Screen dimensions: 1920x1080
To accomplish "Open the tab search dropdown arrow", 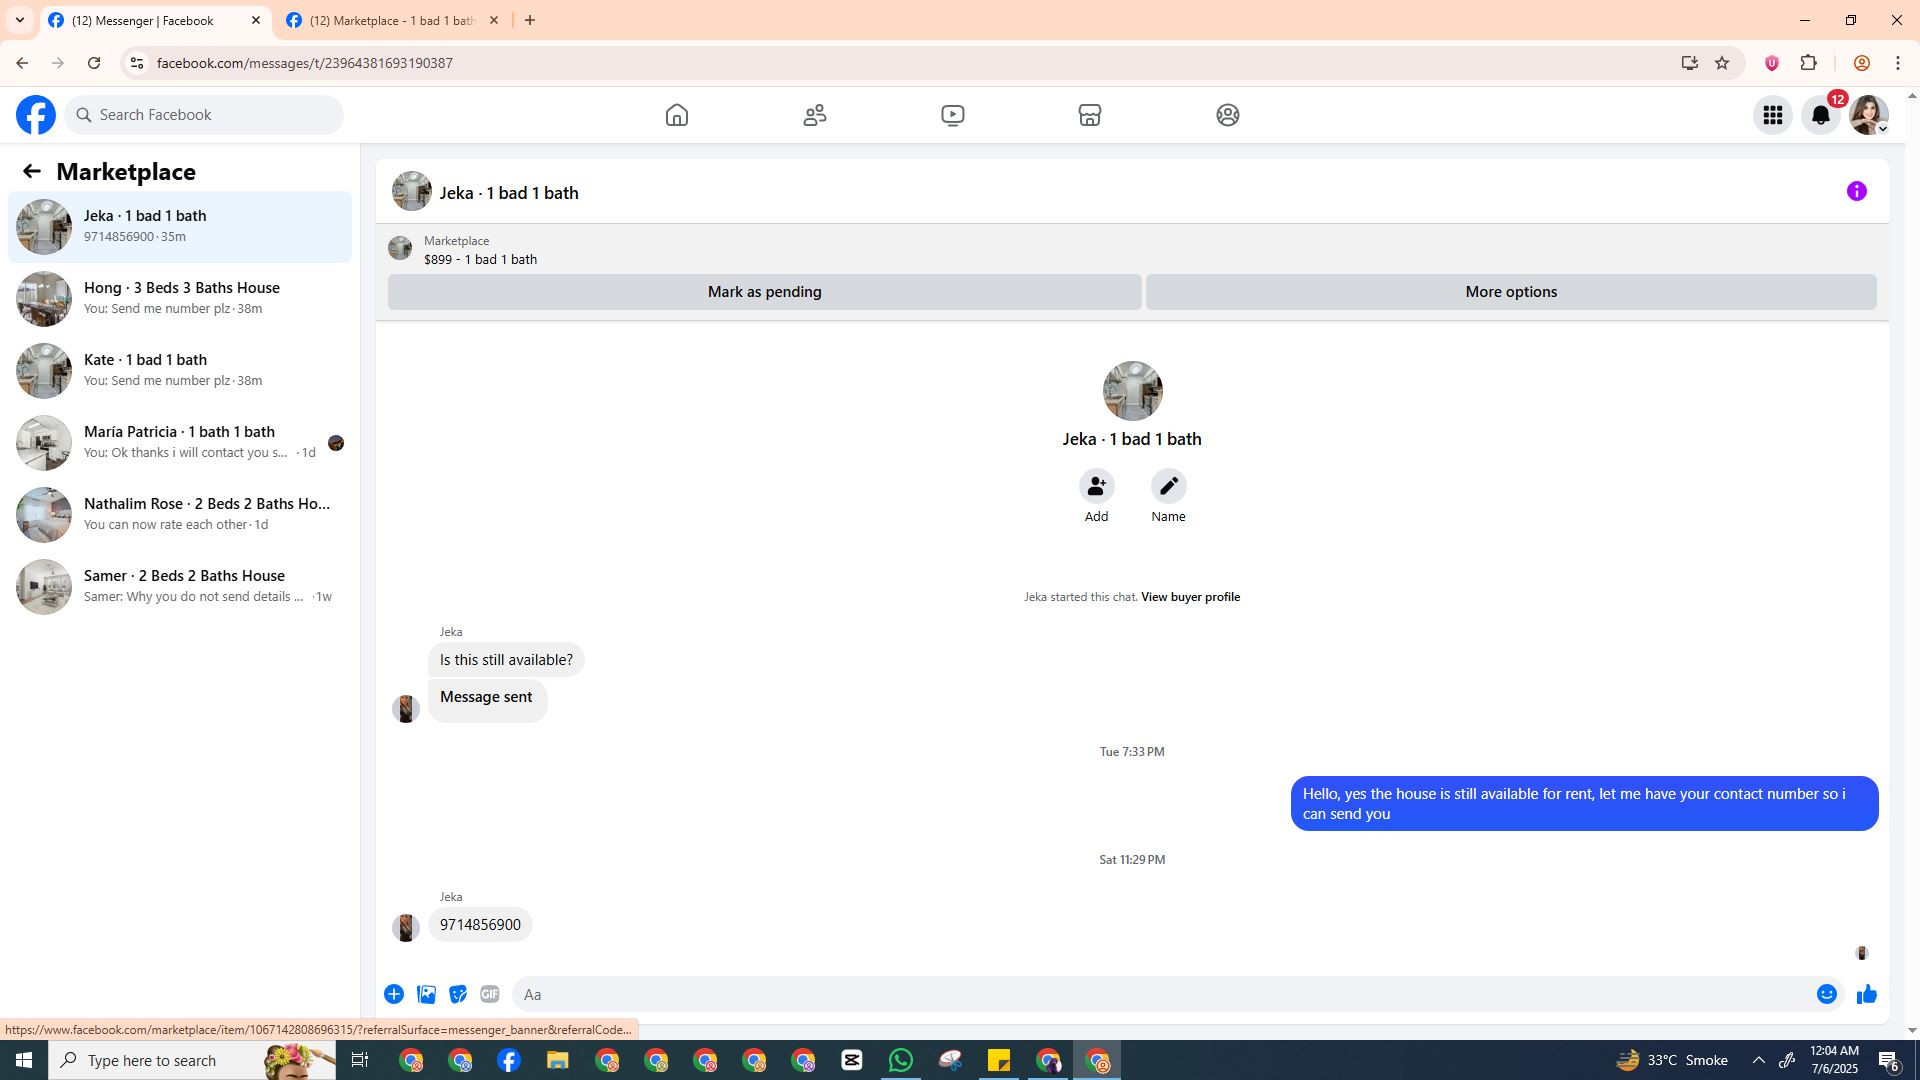I will pos(19,20).
